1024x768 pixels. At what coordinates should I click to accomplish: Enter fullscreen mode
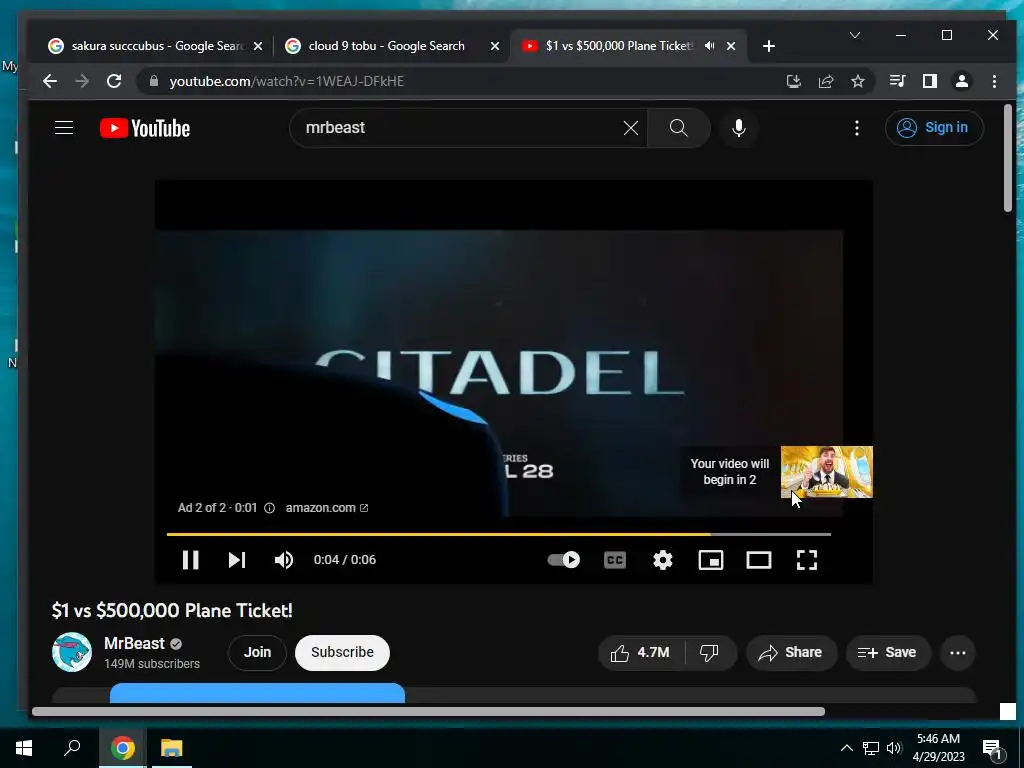point(807,560)
